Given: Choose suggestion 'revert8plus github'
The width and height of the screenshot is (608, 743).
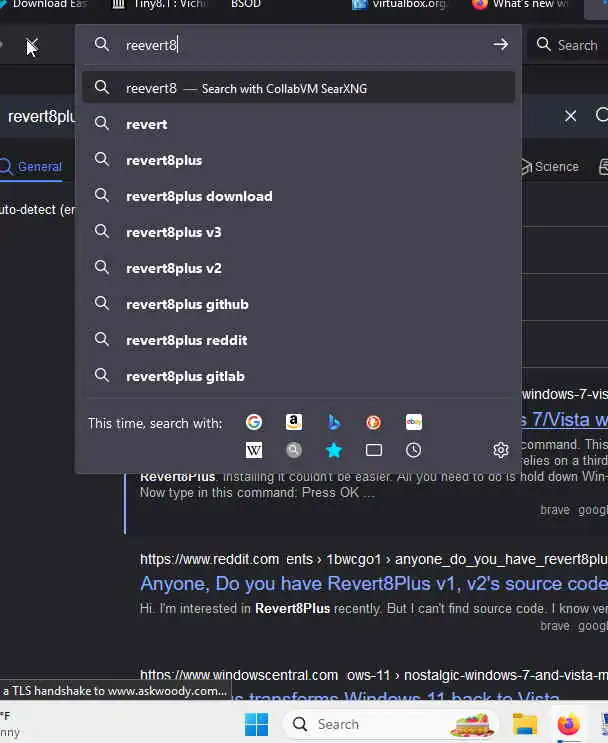Looking at the screenshot, I should coord(299,304).
